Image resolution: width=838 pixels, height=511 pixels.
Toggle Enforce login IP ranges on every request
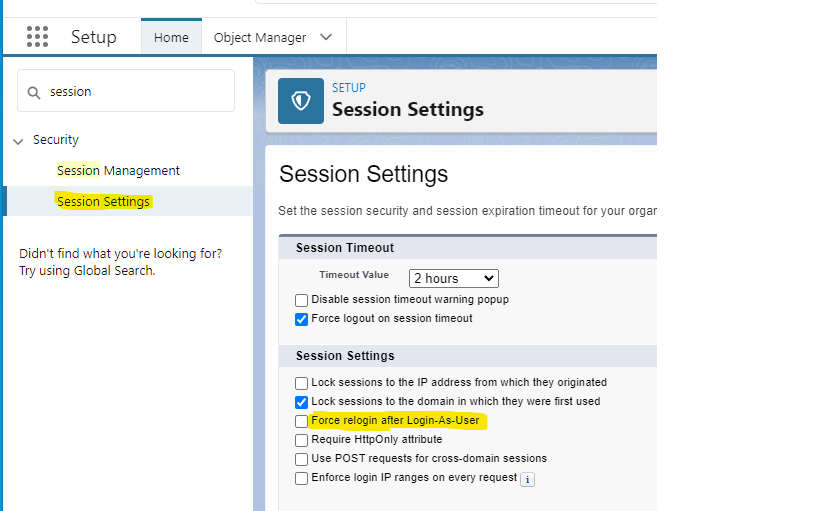[x=302, y=478]
